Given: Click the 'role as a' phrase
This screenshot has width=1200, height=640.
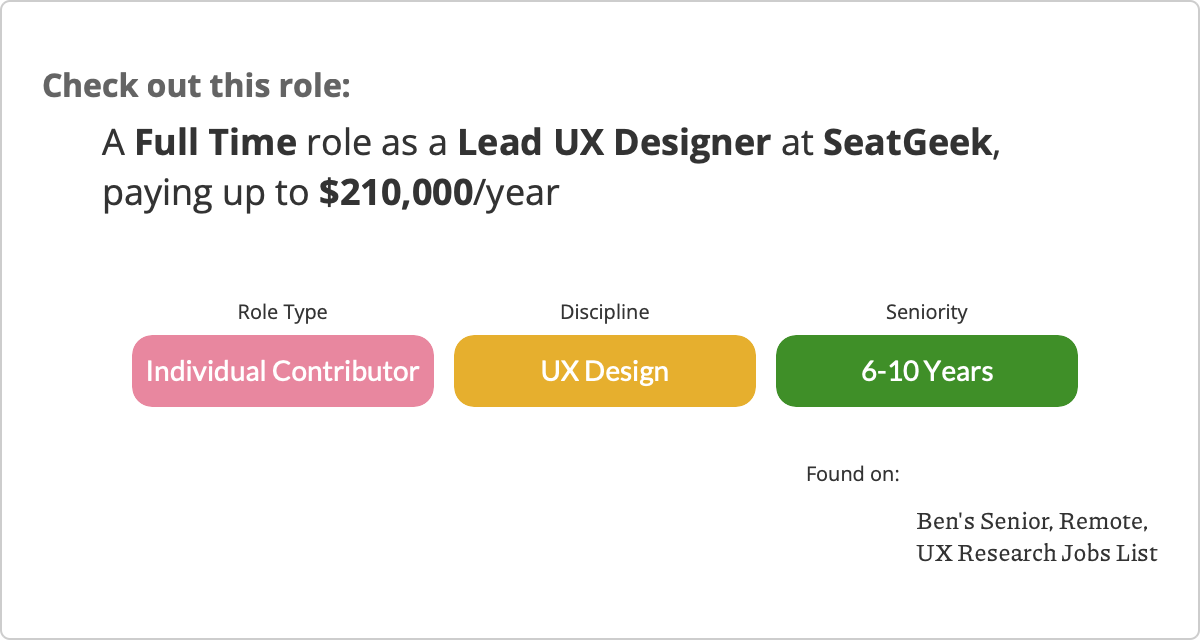Looking at the screenshot, I should (377, 143).
